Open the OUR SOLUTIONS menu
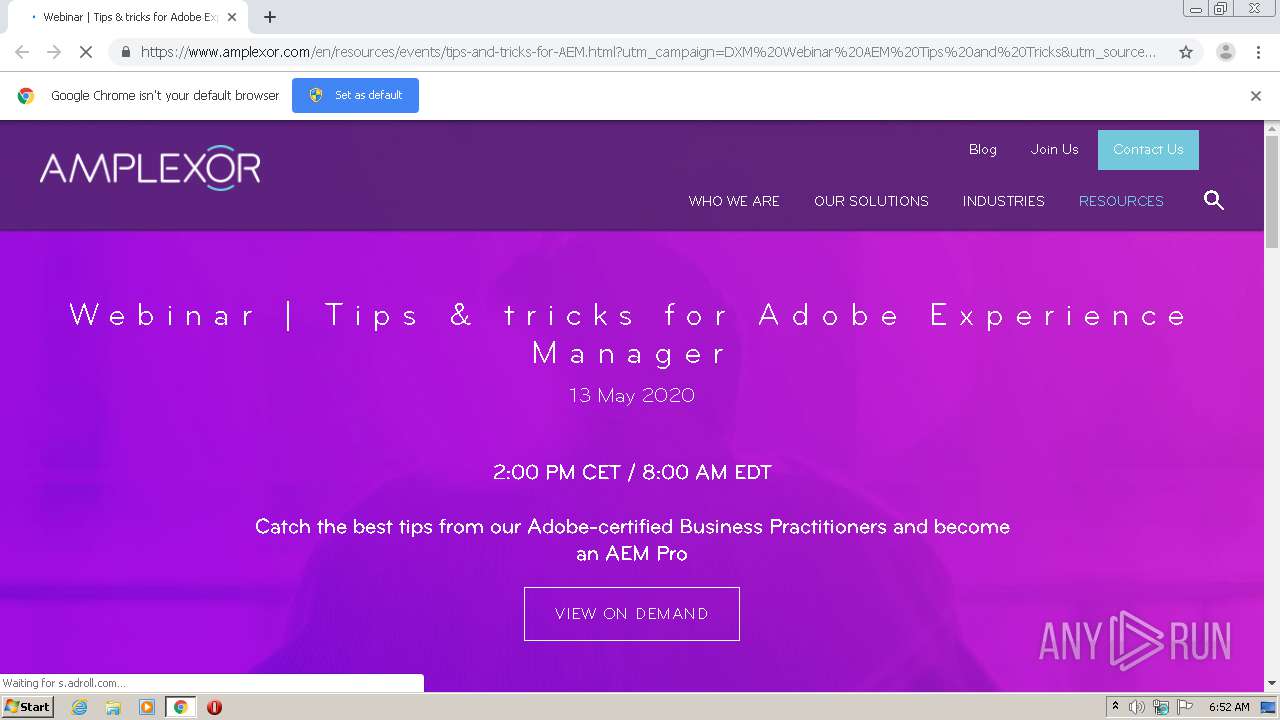 click(x=871, y=201)
